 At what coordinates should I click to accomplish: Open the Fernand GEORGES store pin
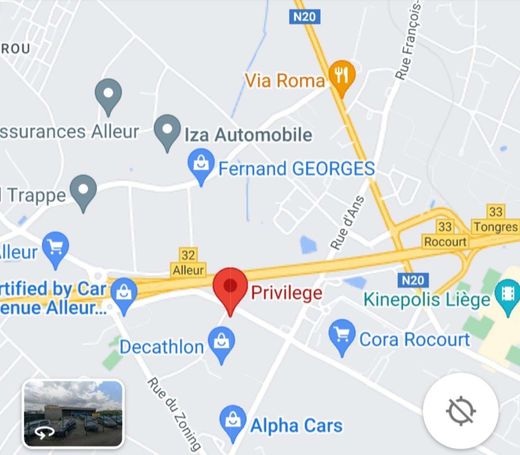pos(201,167)
